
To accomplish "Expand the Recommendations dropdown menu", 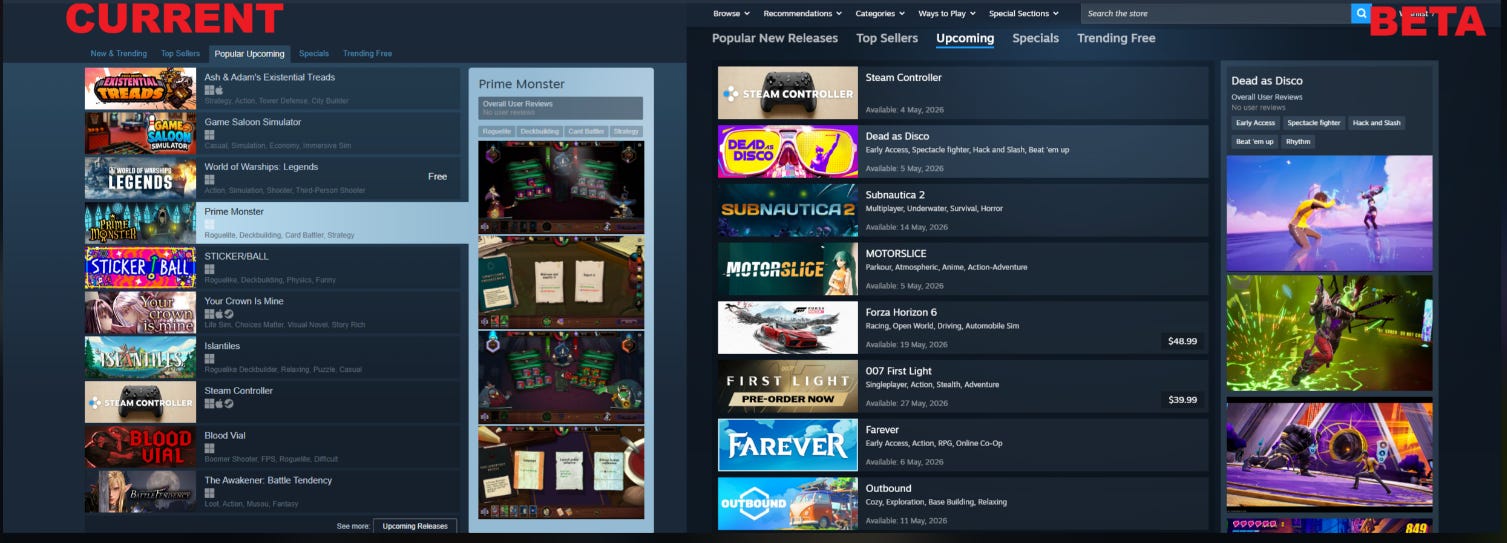I will pyautogui.click(x=802, y=14).
